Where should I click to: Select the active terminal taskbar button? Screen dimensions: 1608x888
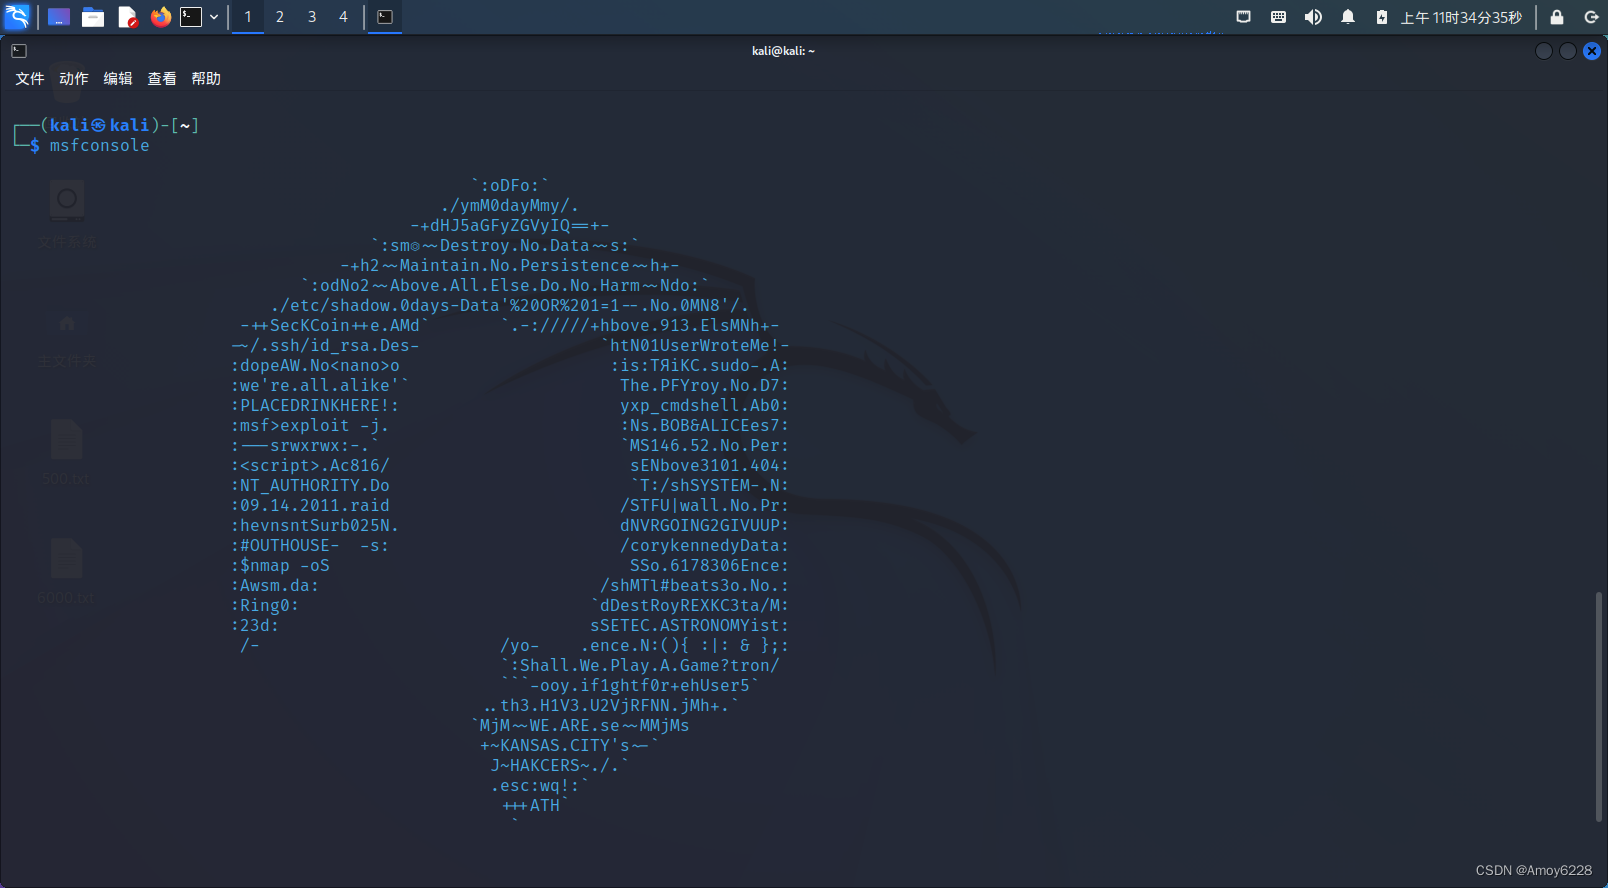(x=385, y=17)
